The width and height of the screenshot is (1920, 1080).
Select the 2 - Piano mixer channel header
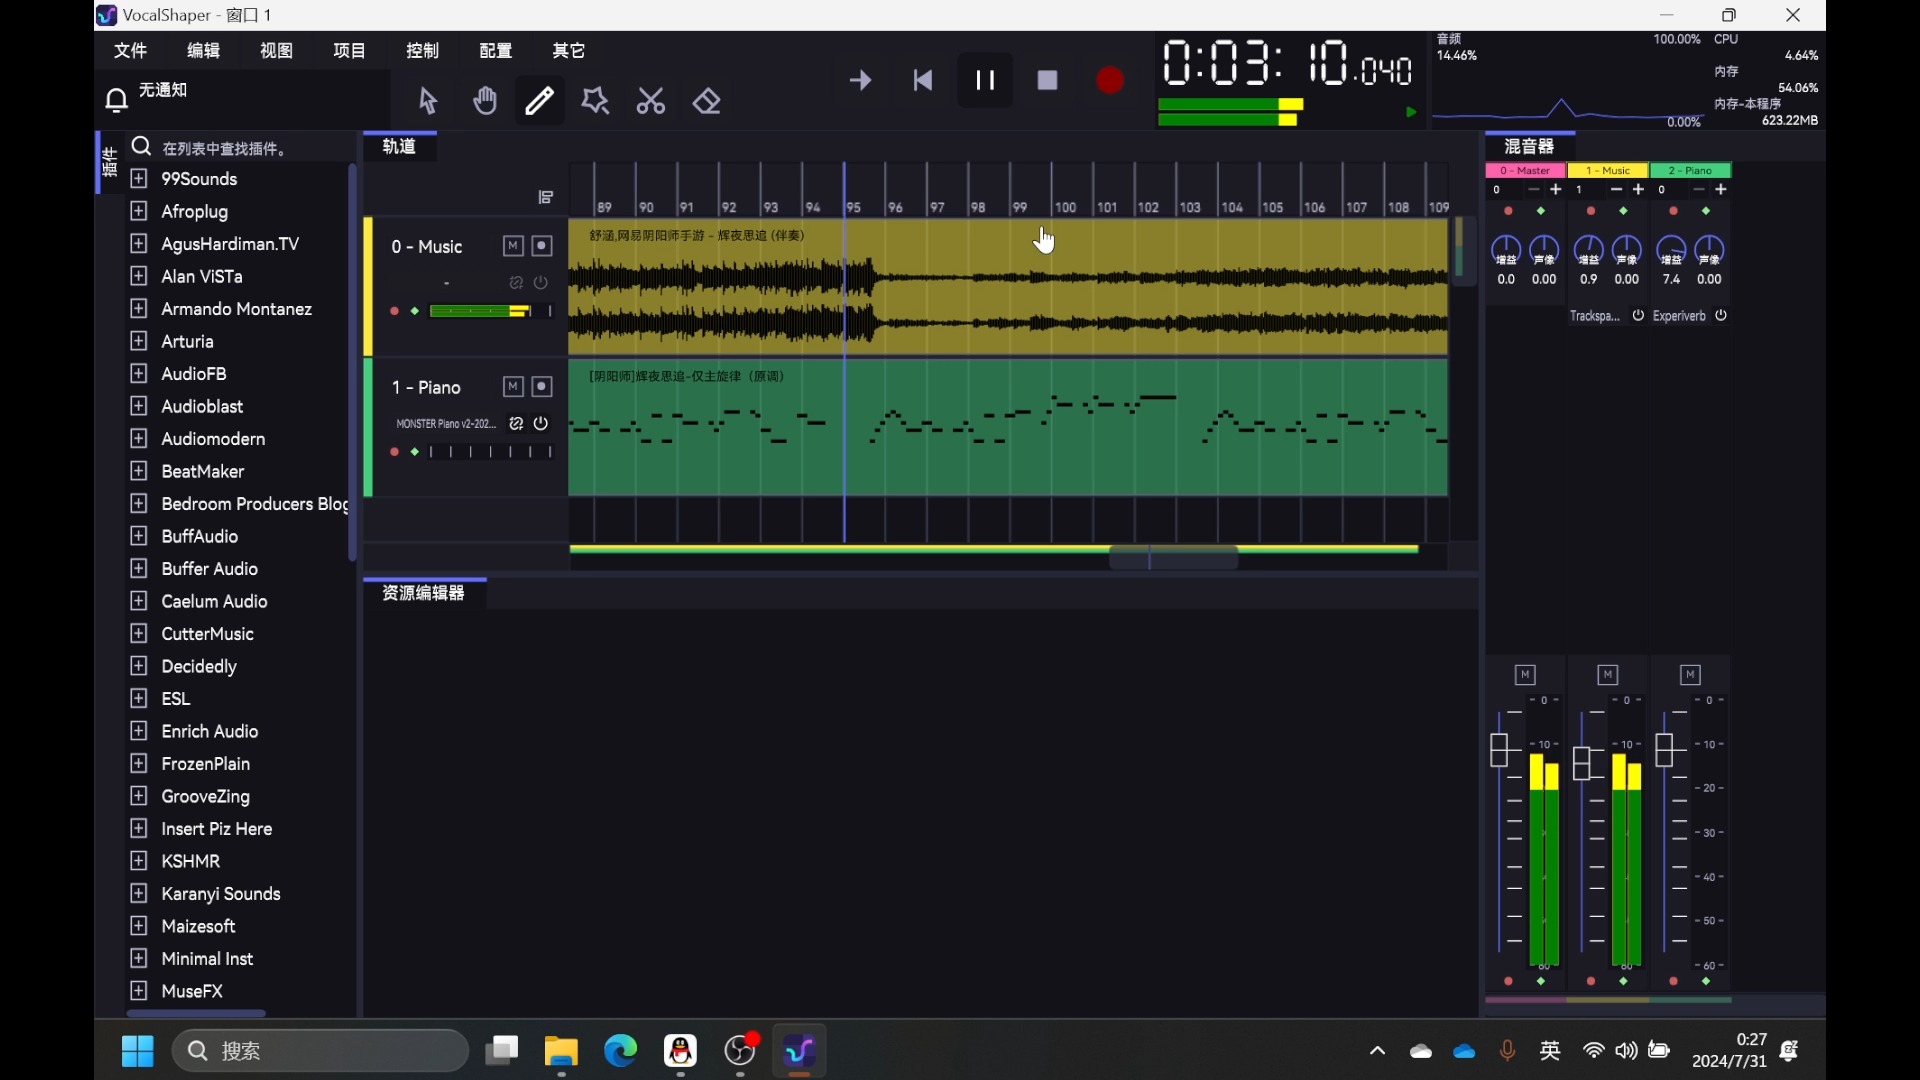pos(1691,171)
